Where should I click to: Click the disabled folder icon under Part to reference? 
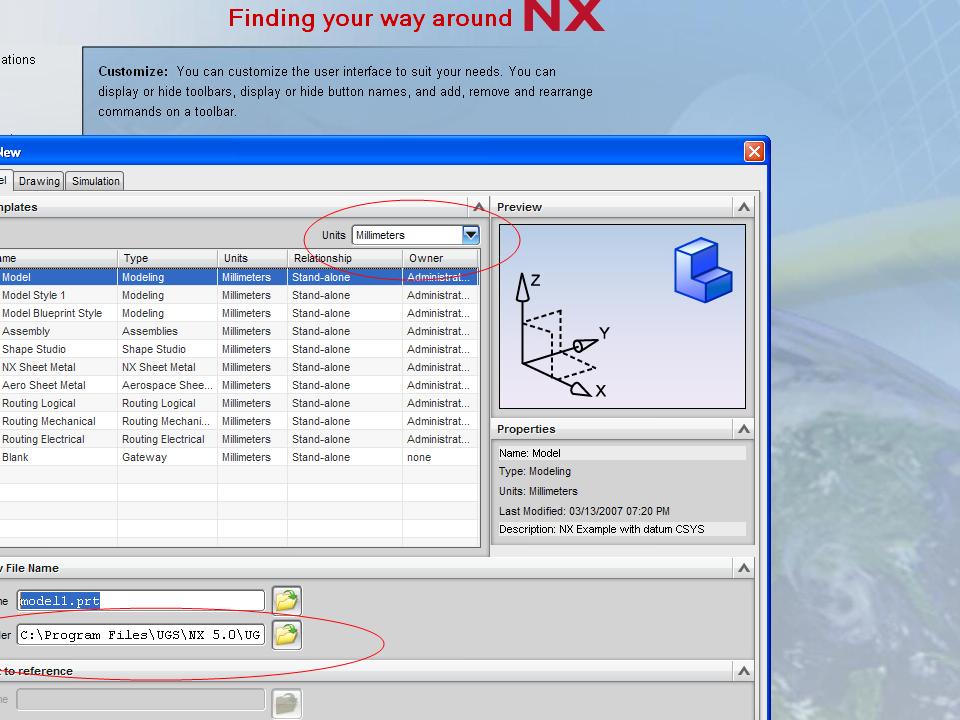287,703
